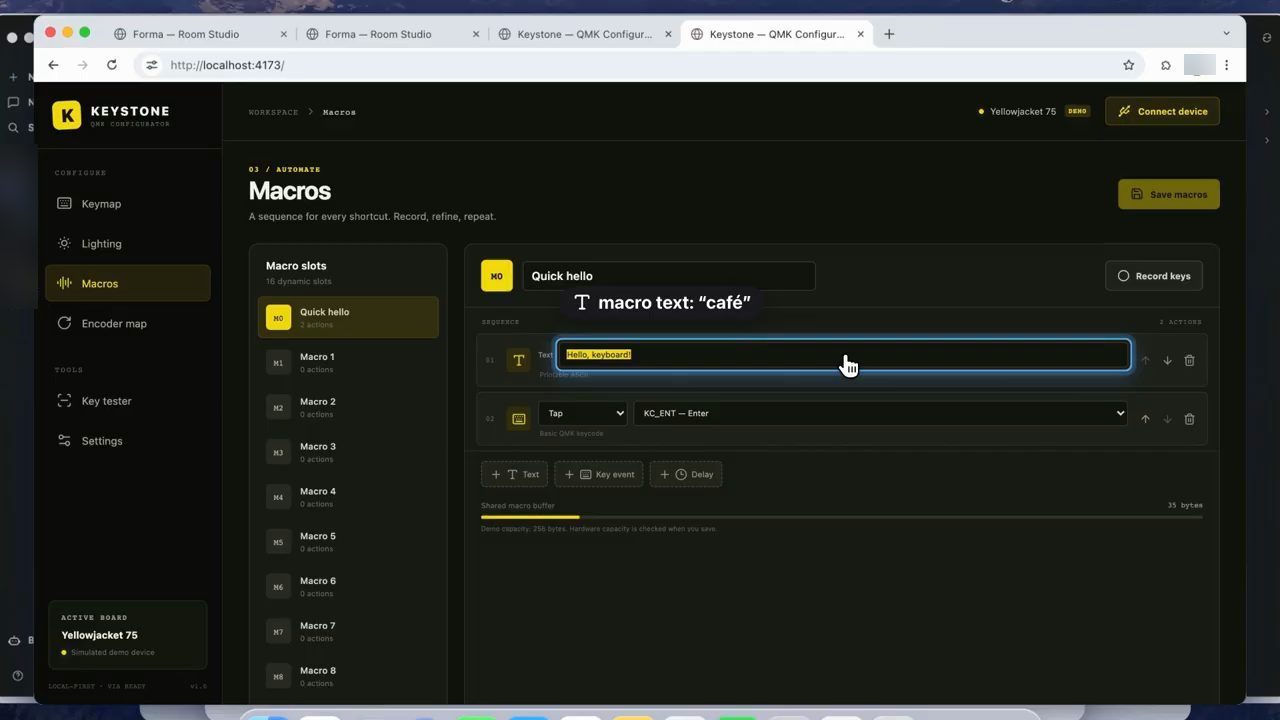Delete the KC_ENT key action row
This screenshot has height=720, width=1280.
point(1189,419)
